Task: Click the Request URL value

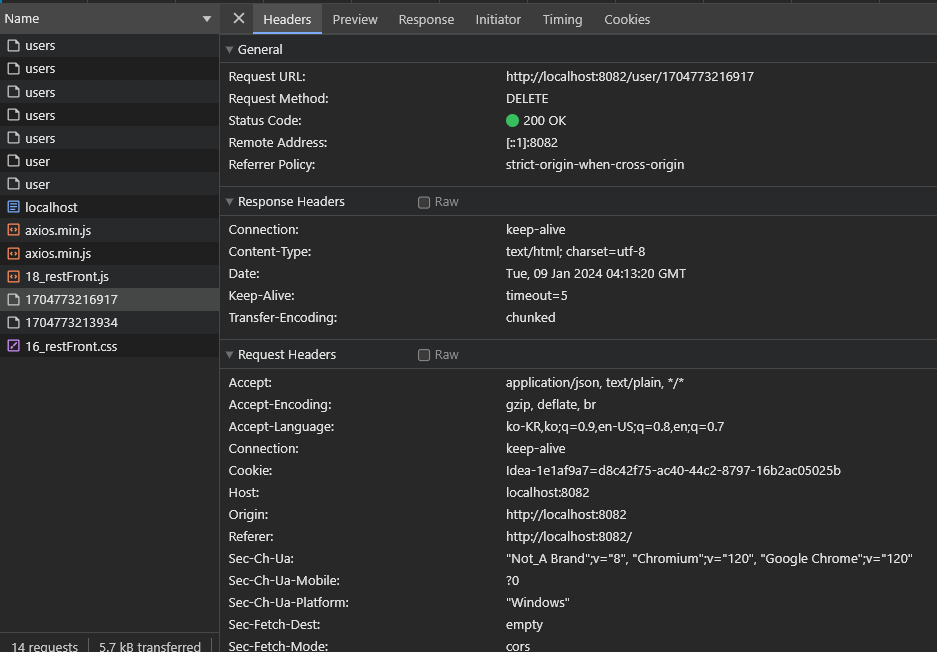Action: pyautogui.click(x=630, y=76)
